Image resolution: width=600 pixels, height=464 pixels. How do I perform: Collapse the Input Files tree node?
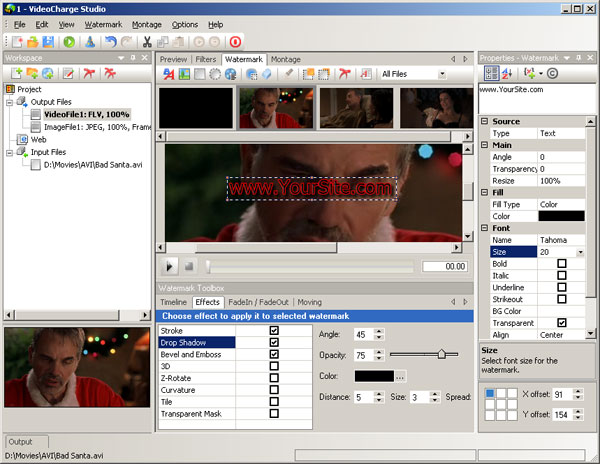[10, 153]
